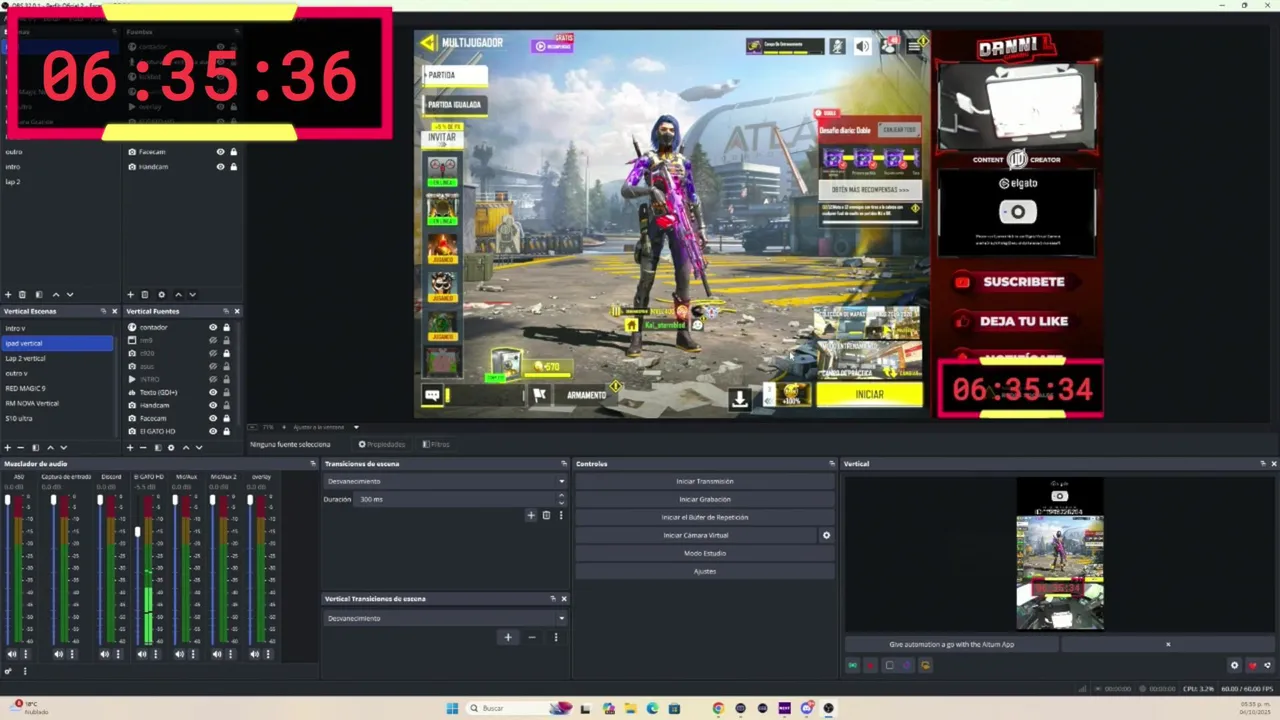Mute the Discord audio channel

click(x=104, y=654)
